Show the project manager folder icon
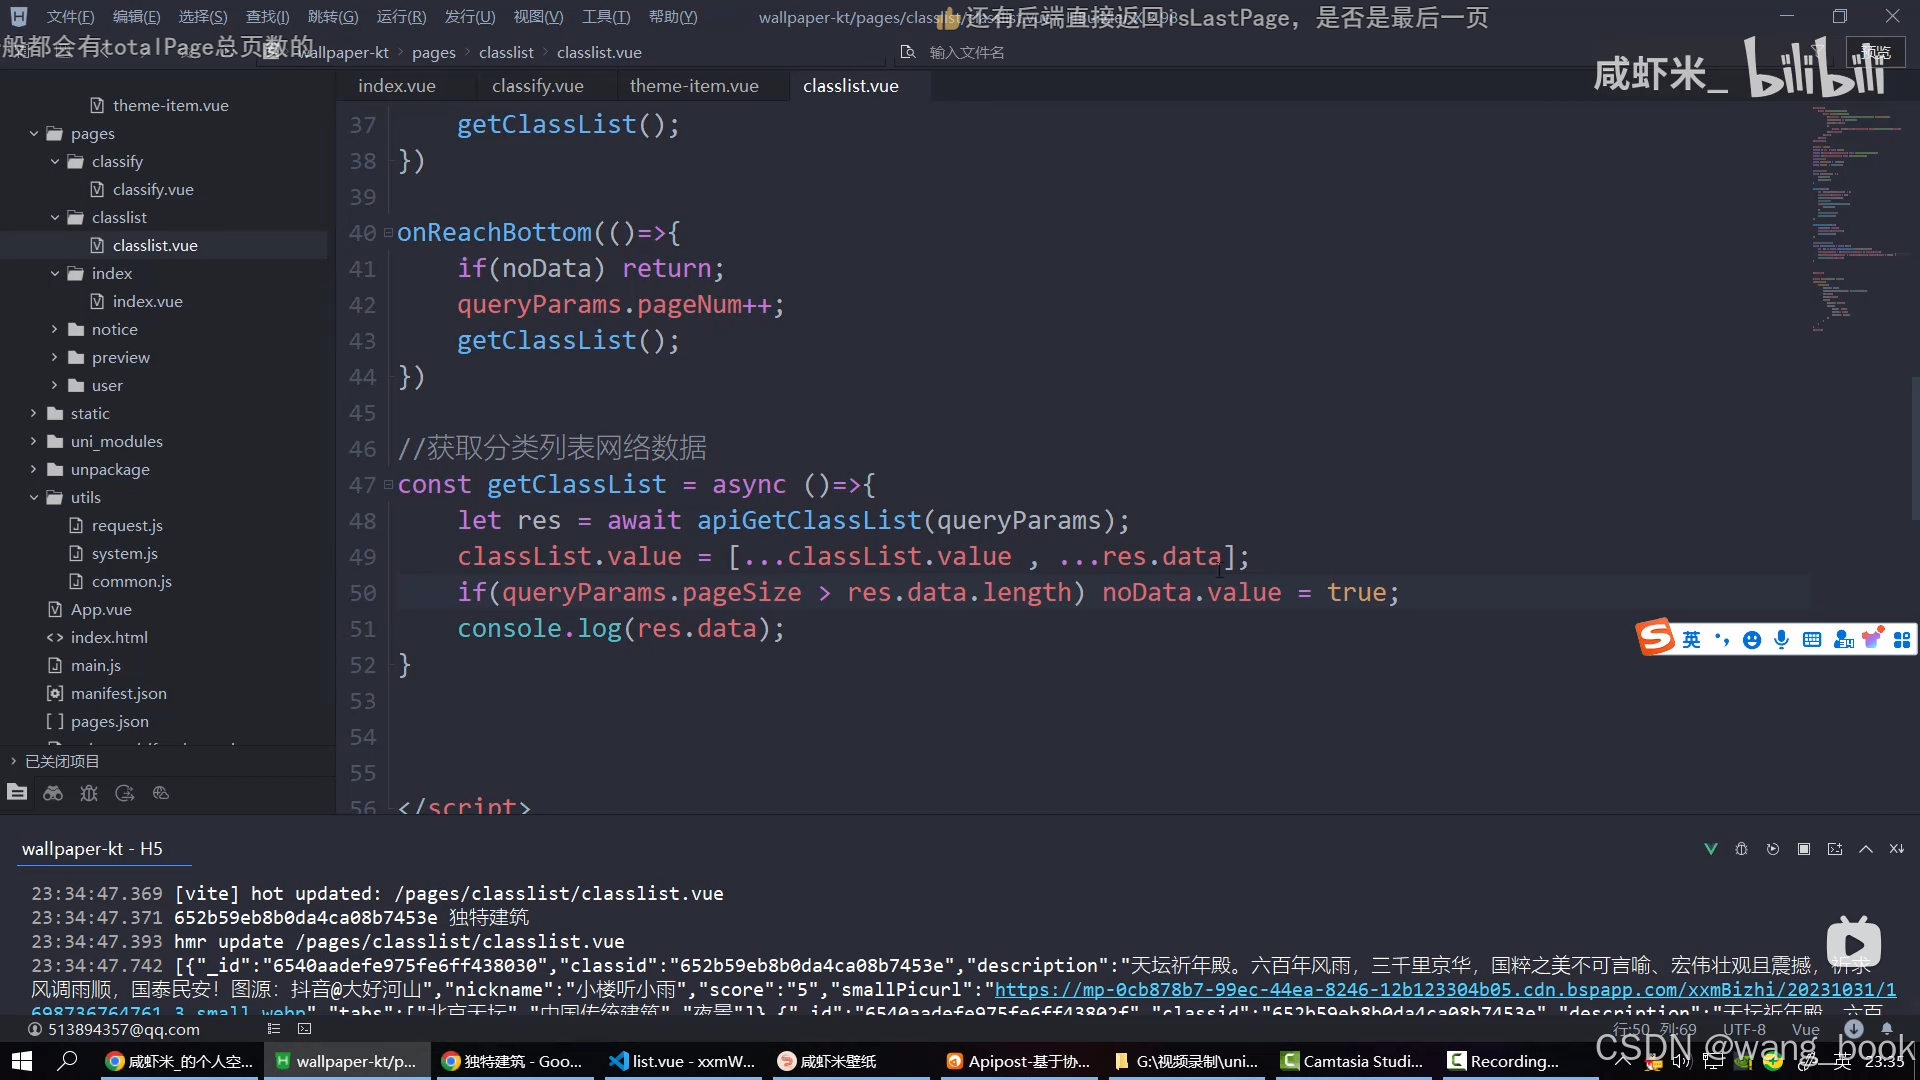The height and width of the screenshot is (1080, 1920). pos(17,793)
